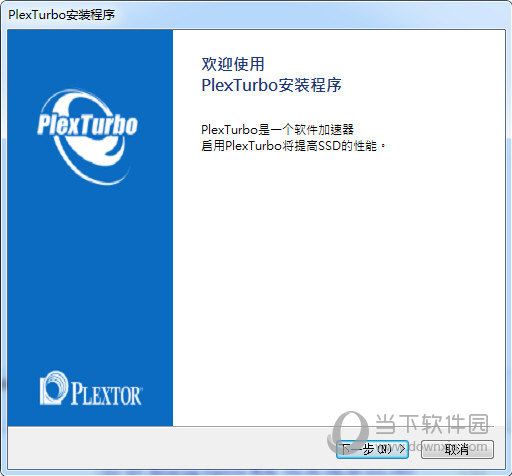Click the PlexTurbo logo in blue panel

pos(87,137)
